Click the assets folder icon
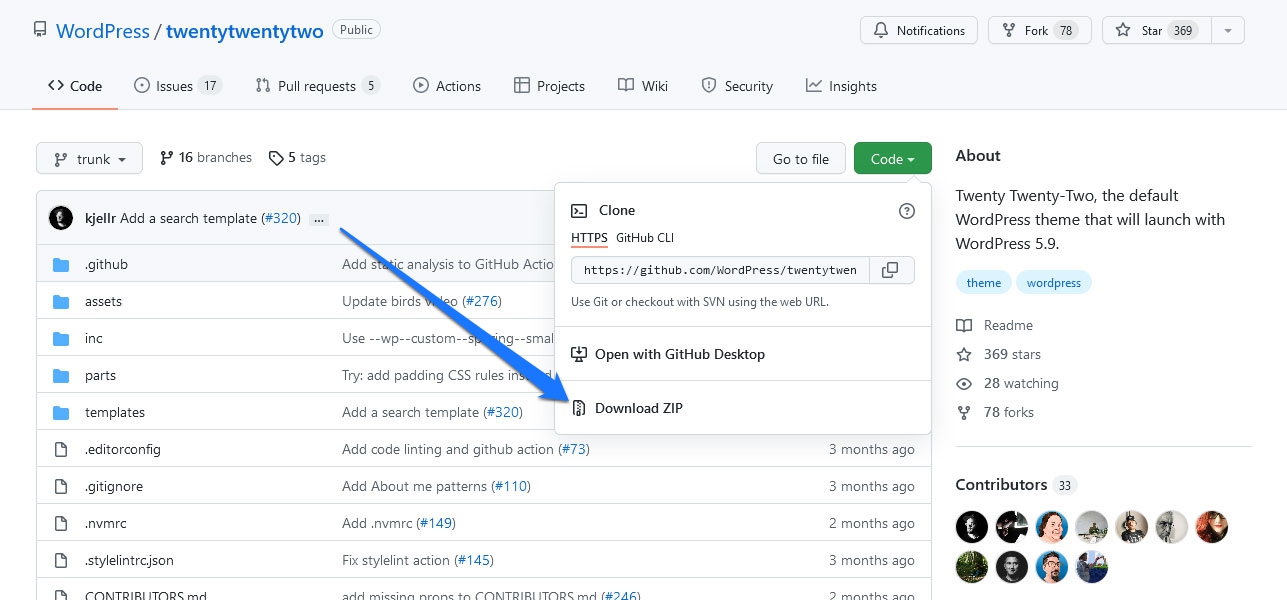 coord(61,302)
